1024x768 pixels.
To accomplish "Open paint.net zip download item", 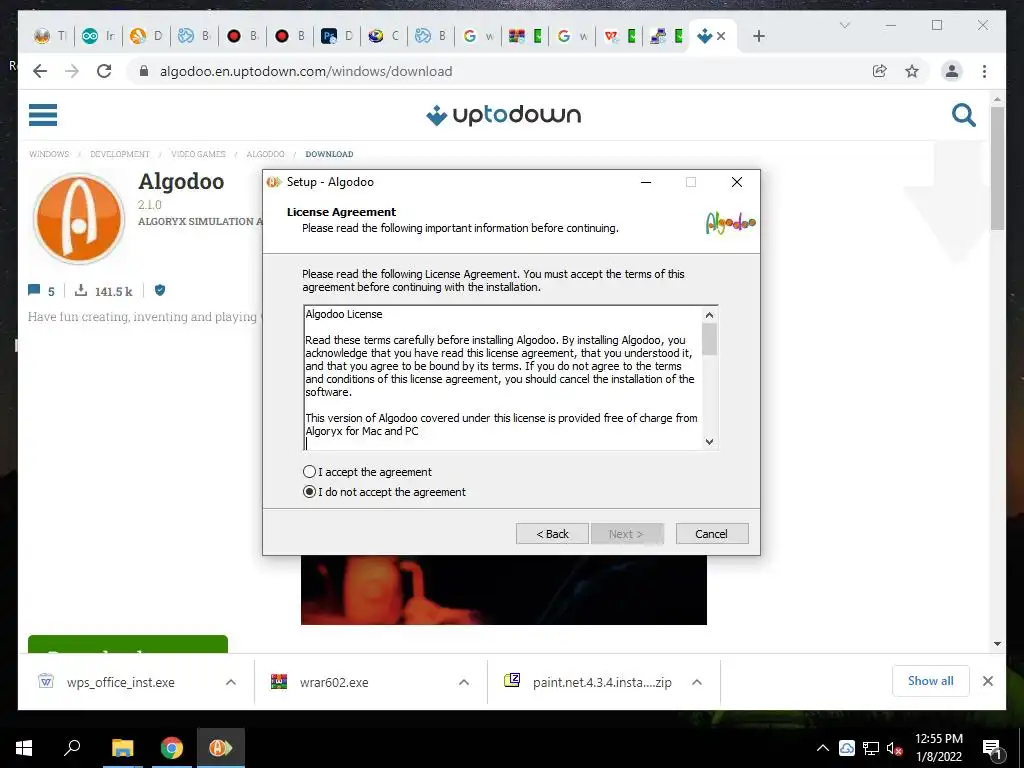I will point(601,682).
